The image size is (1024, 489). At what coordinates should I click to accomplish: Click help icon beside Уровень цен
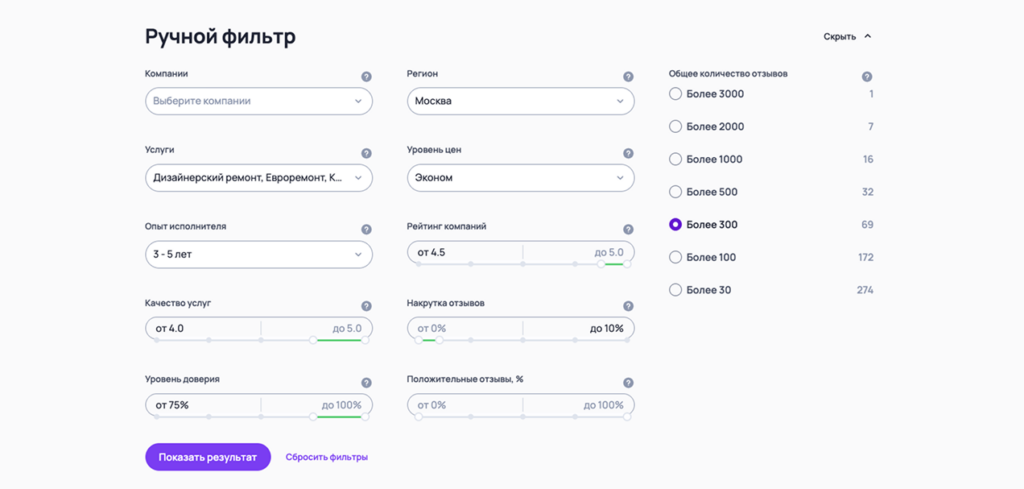[x=628, y=153]
